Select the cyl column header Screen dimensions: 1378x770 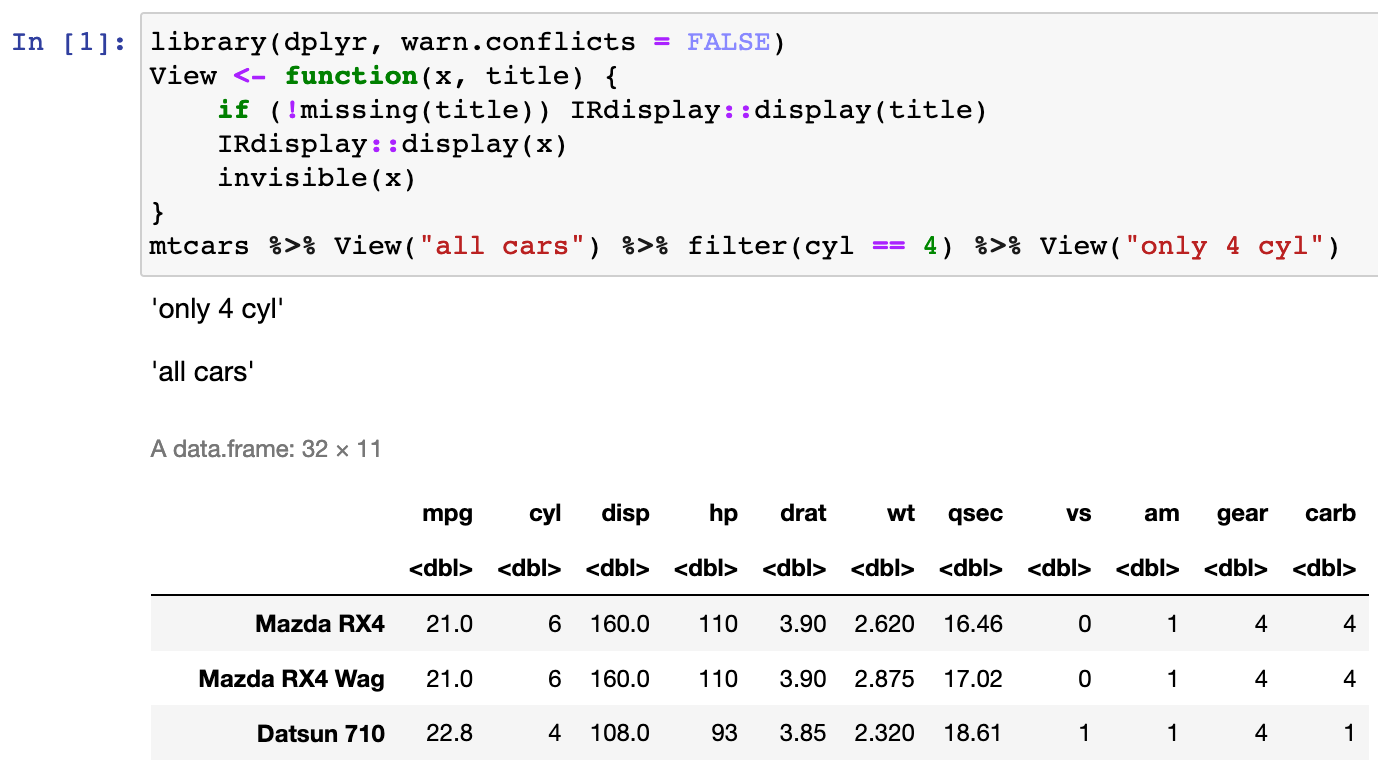[544, 513]
